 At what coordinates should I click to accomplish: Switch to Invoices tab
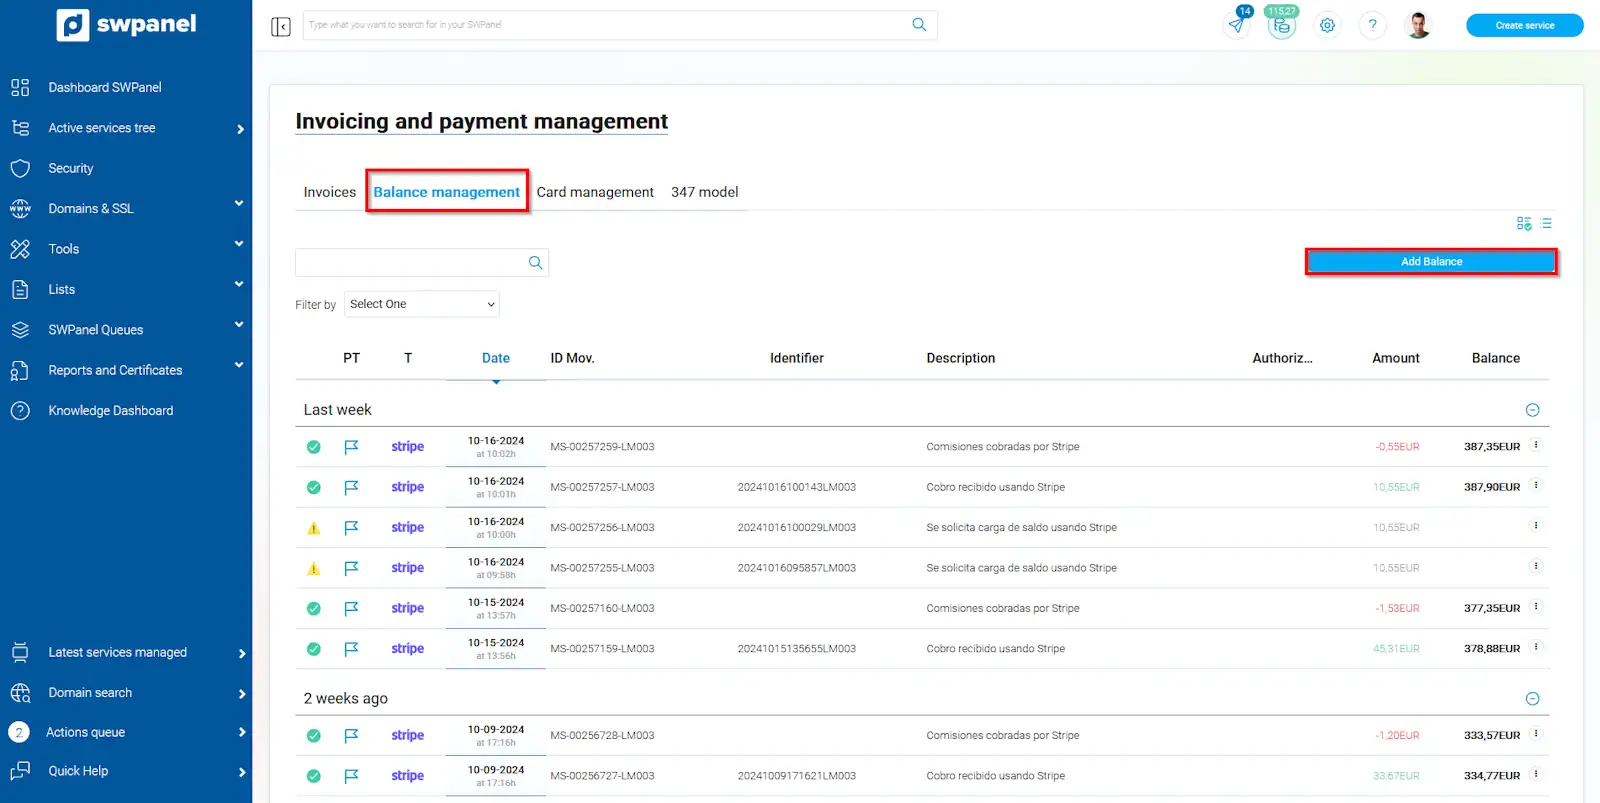(x=330, y=192)
